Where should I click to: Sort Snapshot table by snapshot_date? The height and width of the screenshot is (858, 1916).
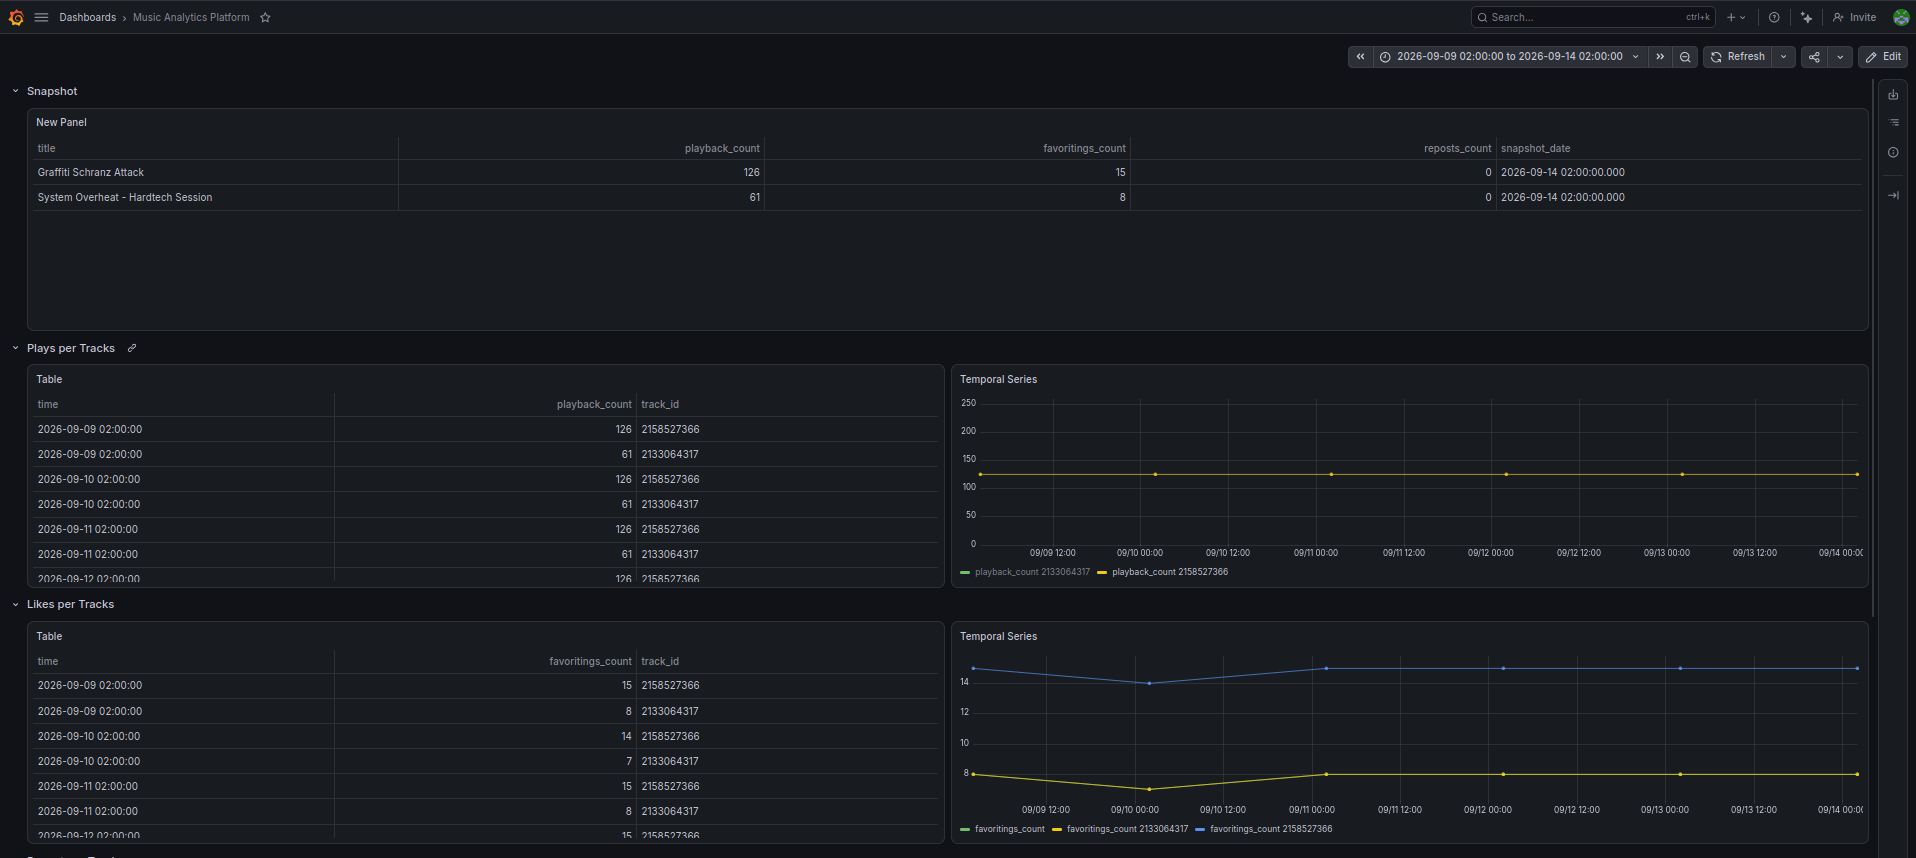1535,148
